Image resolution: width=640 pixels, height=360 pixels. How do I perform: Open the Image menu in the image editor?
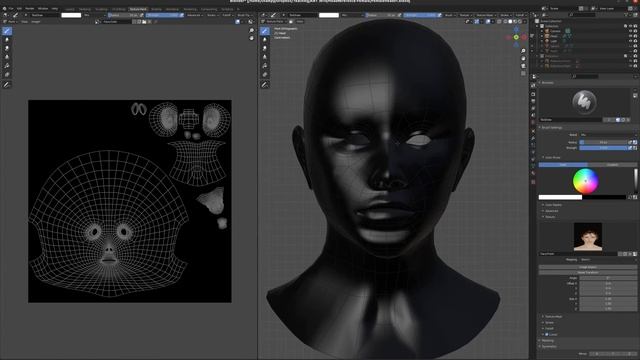point(36,22)
